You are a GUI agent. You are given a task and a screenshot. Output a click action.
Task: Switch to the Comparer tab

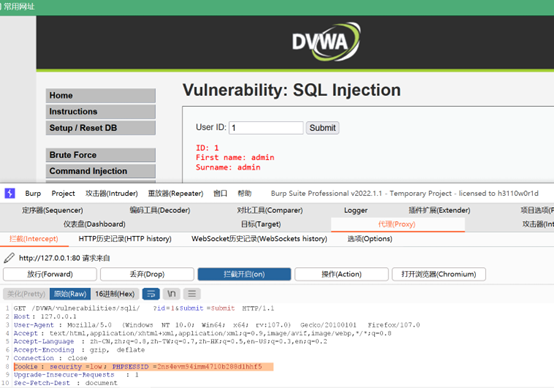coord(270,210)
